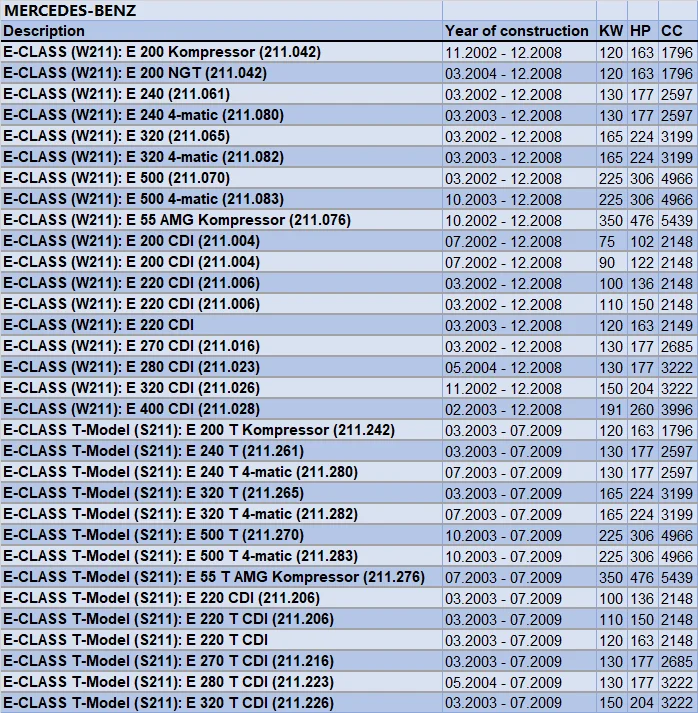Select E 200 Kompressor (211.042) row
This screenshot has width=698, height=713.
[x=349, y=52]
